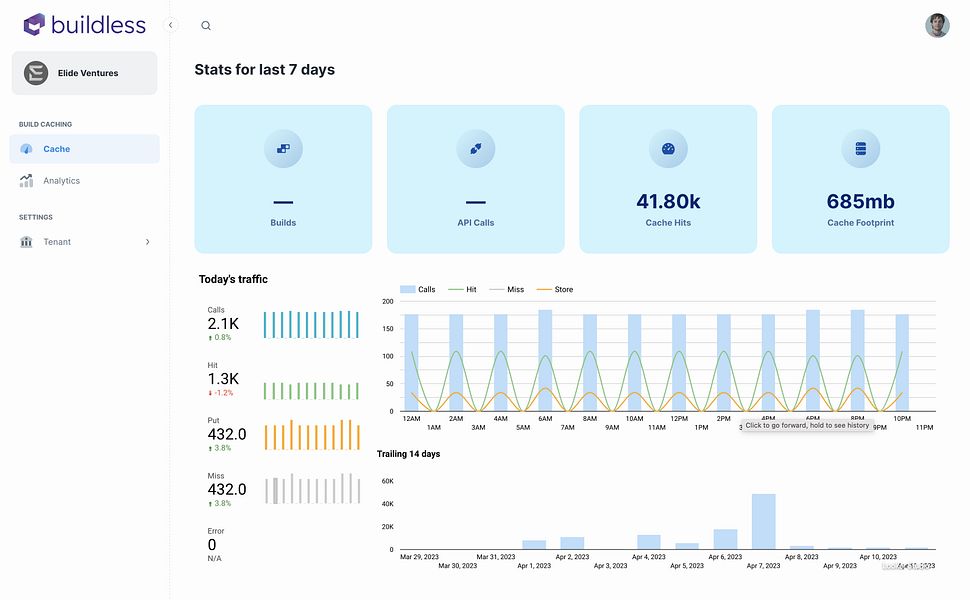The width and height of the screenshot is (970, 600).
Task: Click the Elide Ventures organization logo
Action: coord(36,73)
